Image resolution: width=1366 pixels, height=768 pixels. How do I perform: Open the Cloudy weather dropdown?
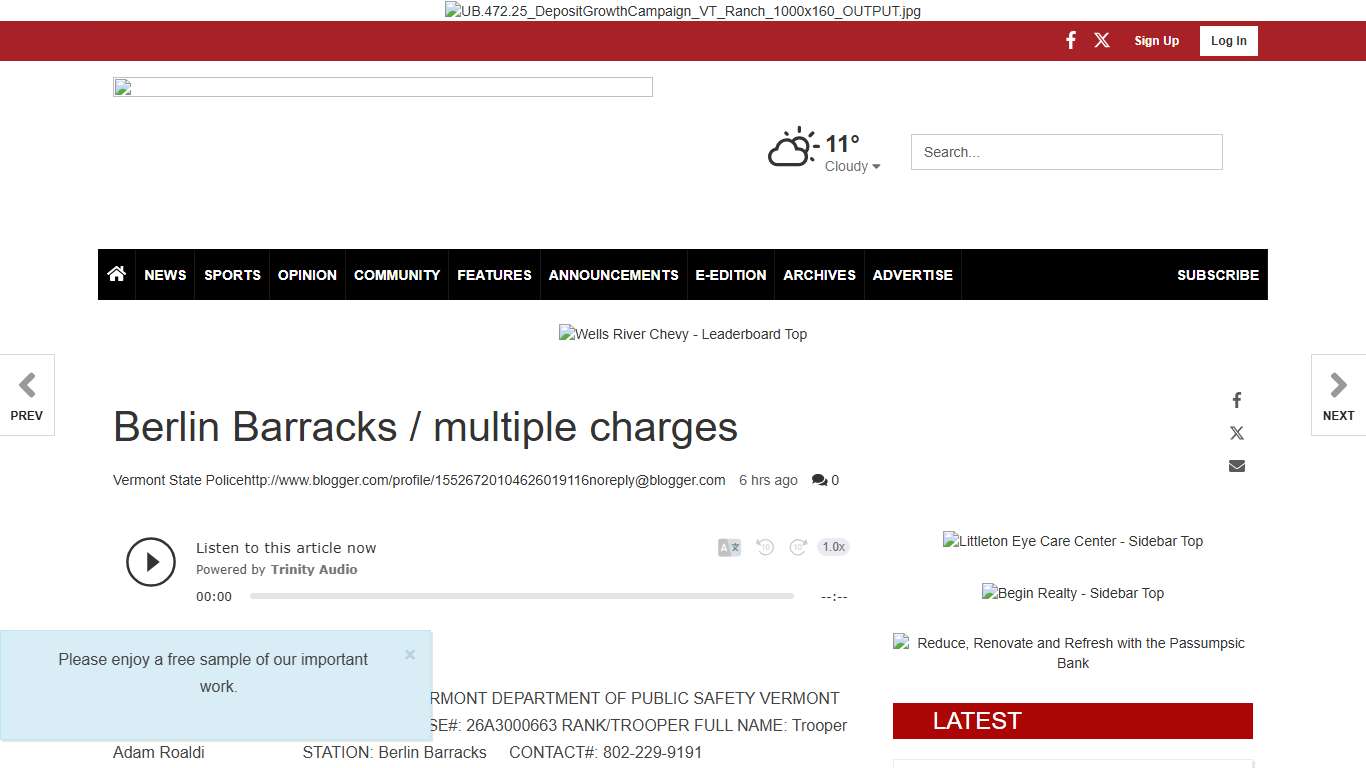852,166
